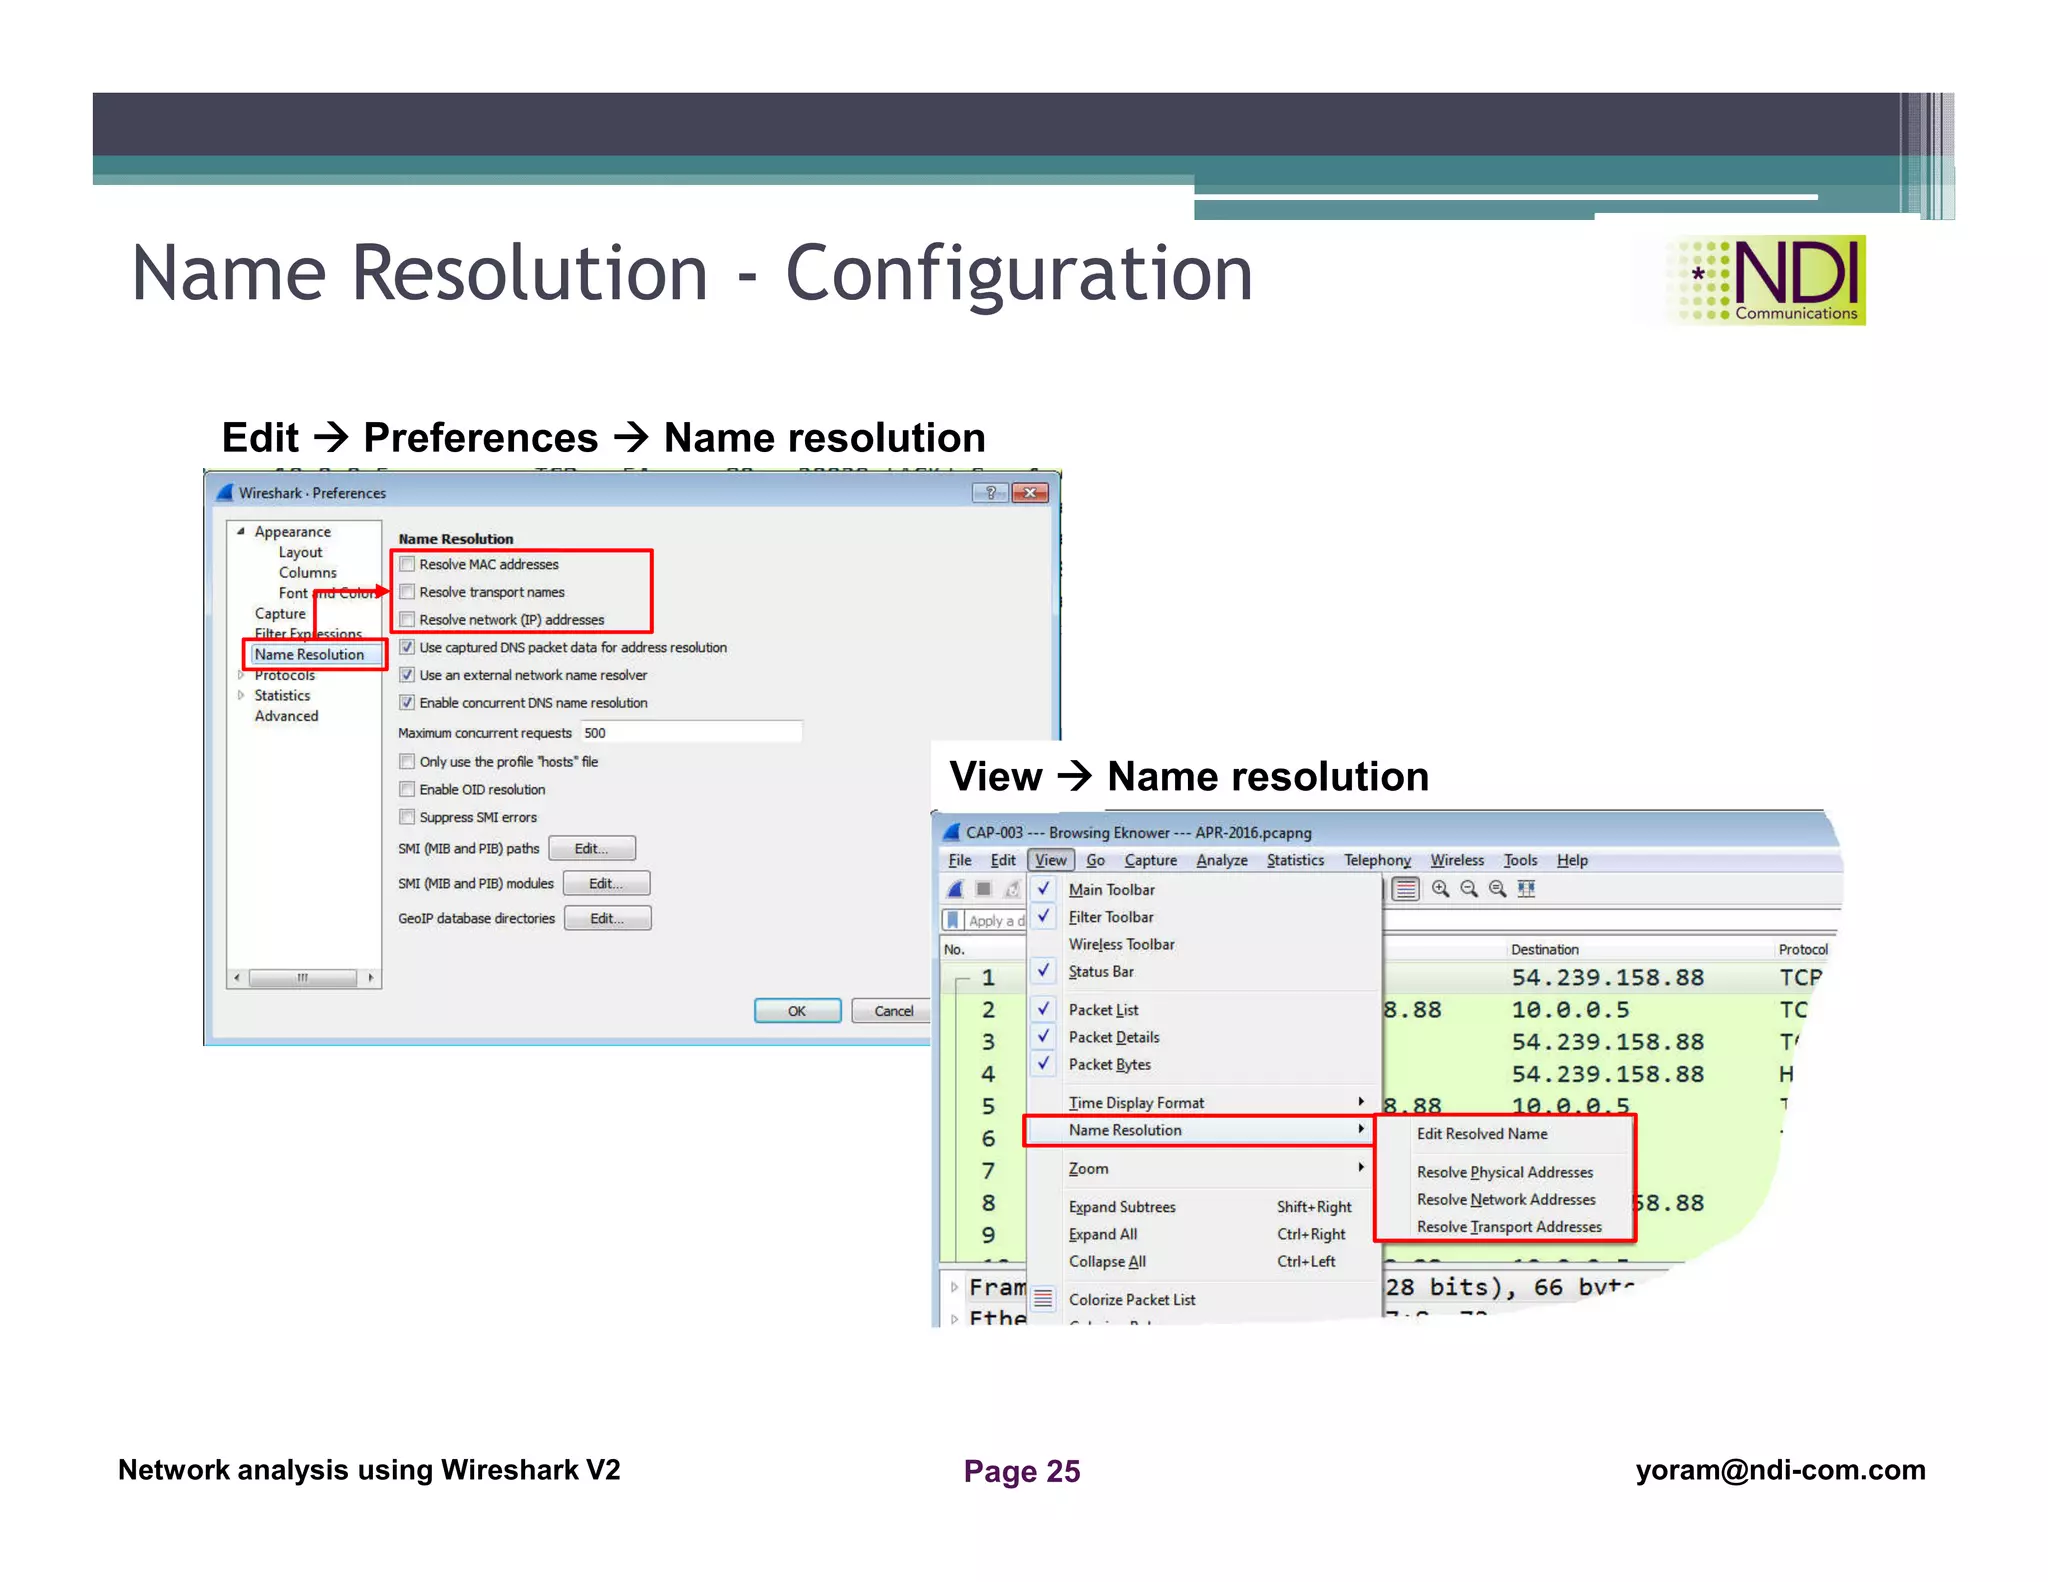Open the Statistics menu in CAP-003 window
The width and height of the screenshot is (2048, 1582).
[x=1295, y=860]
